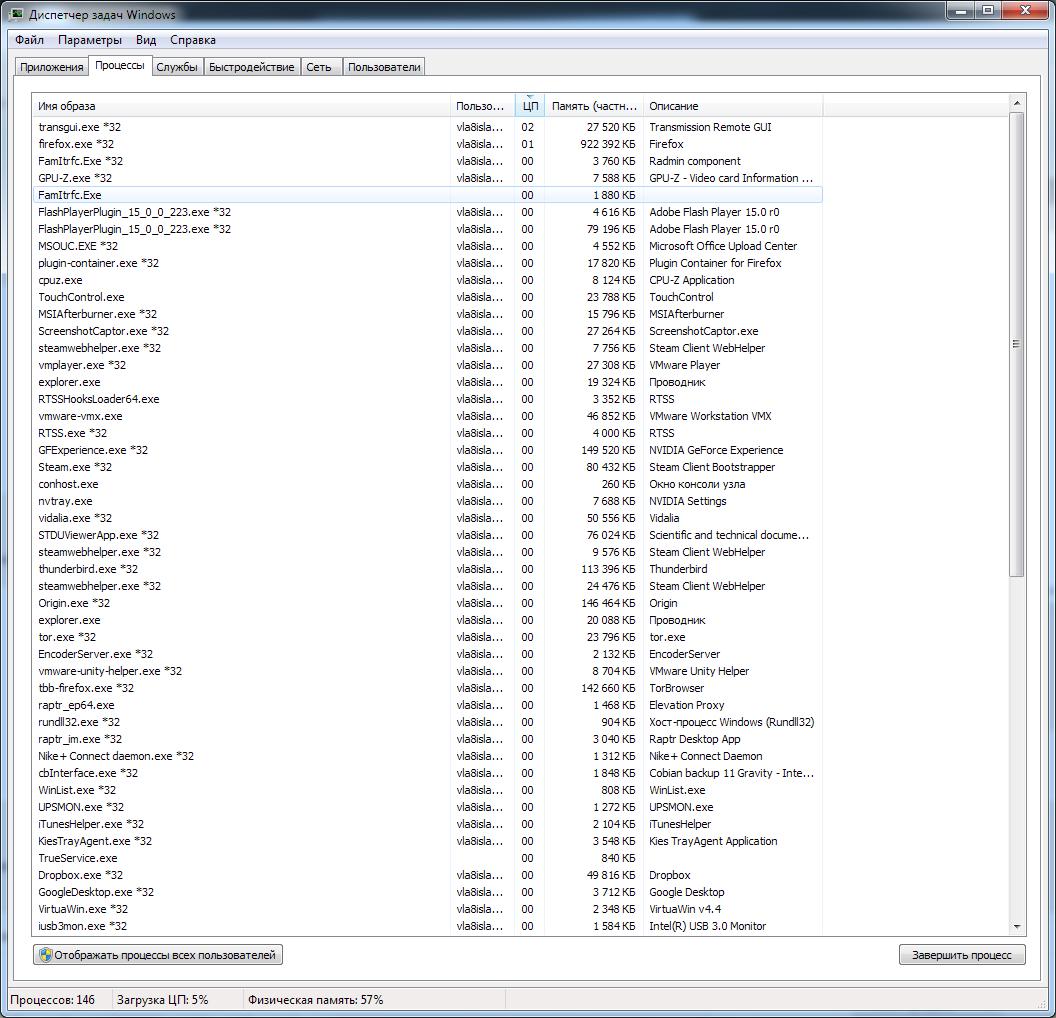
Task: Select GFExperience.exe *32 row
Action: (x=428, y=450)
